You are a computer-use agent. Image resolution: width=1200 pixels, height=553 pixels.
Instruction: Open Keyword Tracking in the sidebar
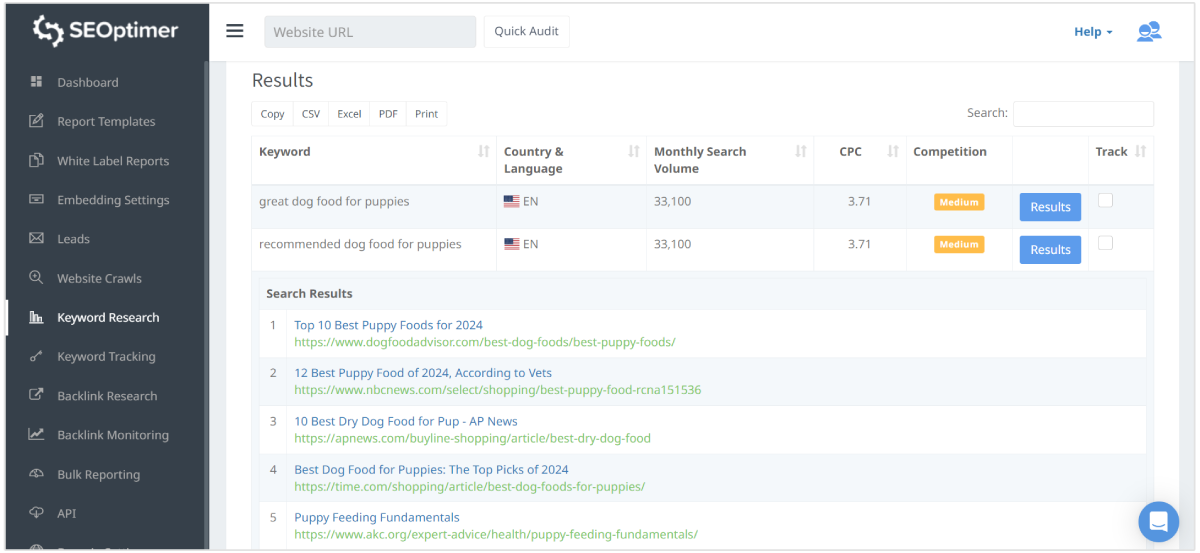[x=106, y=357]
